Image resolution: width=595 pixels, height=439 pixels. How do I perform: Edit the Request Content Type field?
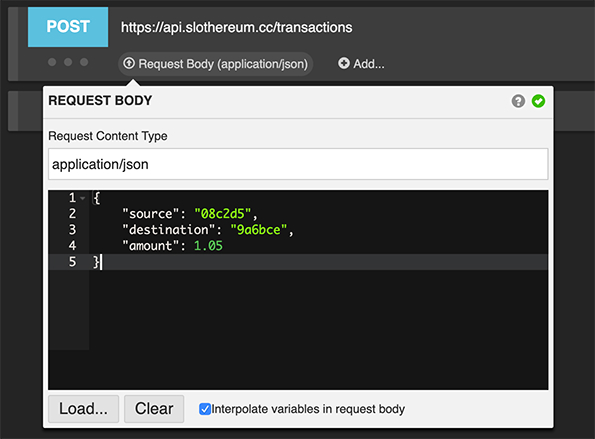pyautogui.click(x=298, y=164)
